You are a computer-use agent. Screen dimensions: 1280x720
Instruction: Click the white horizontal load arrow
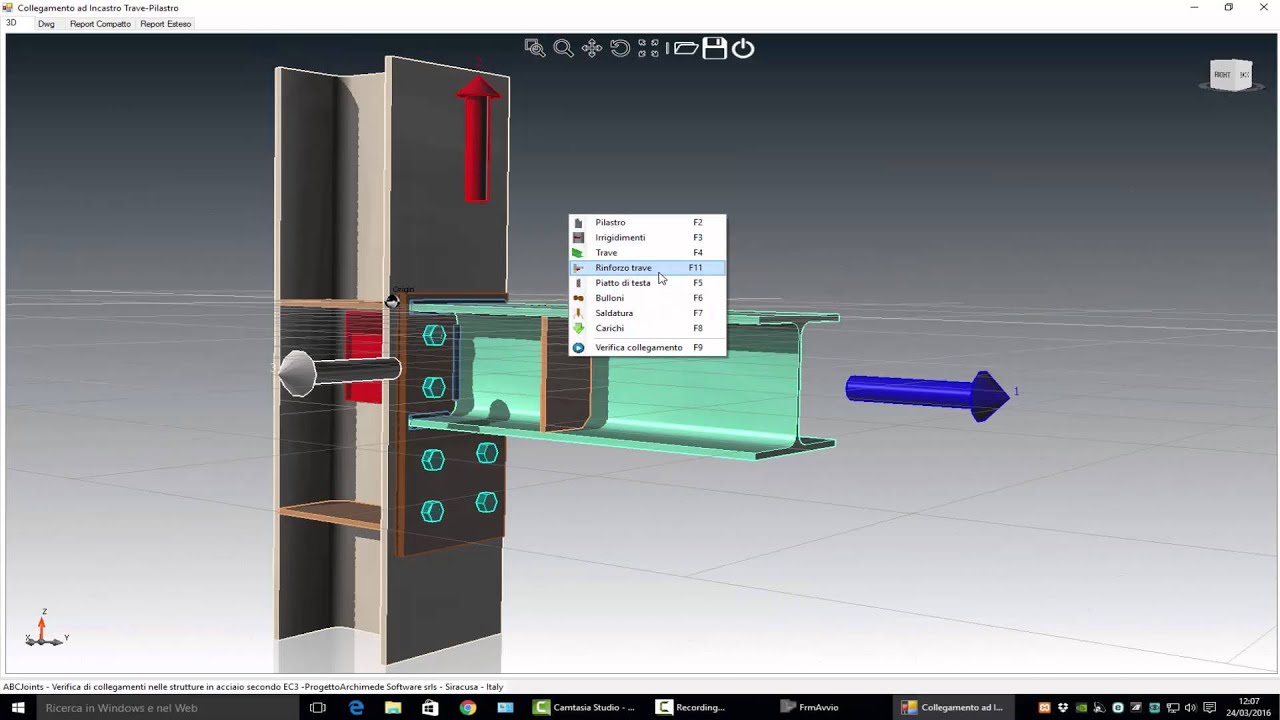[x=338, y=372]
